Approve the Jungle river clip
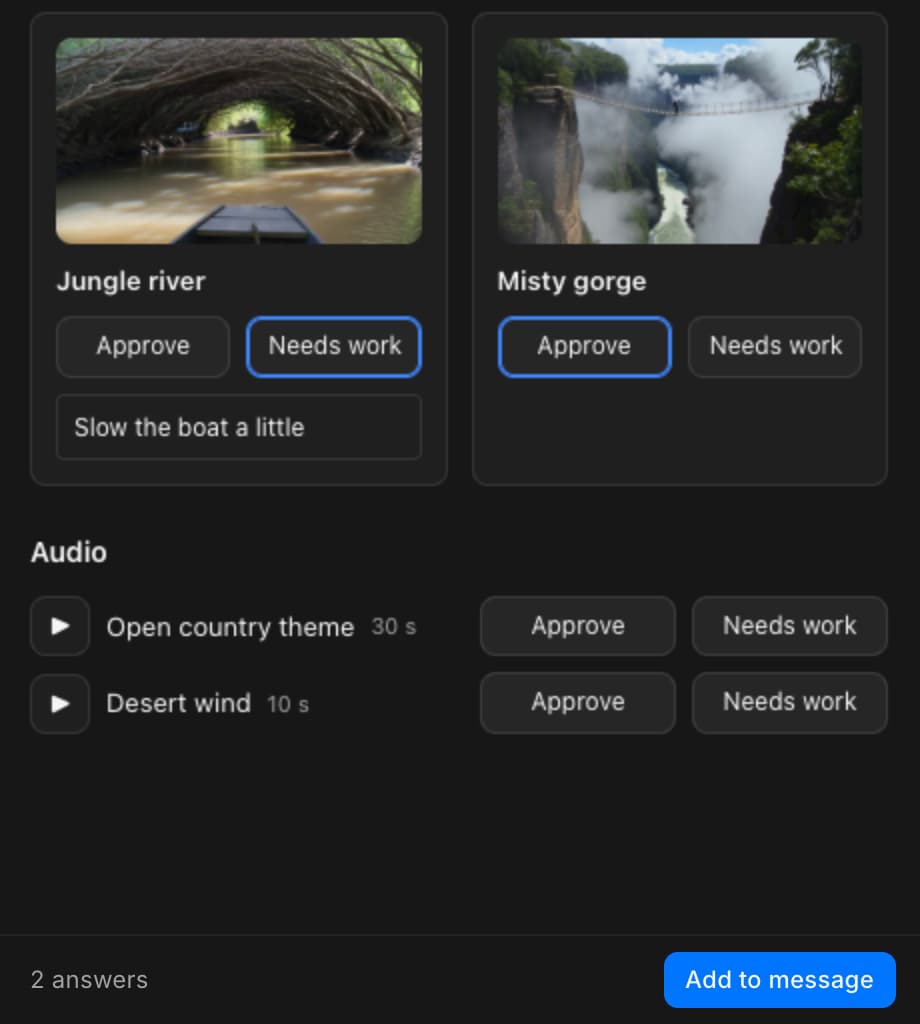This screenshot has height=1024, width=920. pos(143,346)
